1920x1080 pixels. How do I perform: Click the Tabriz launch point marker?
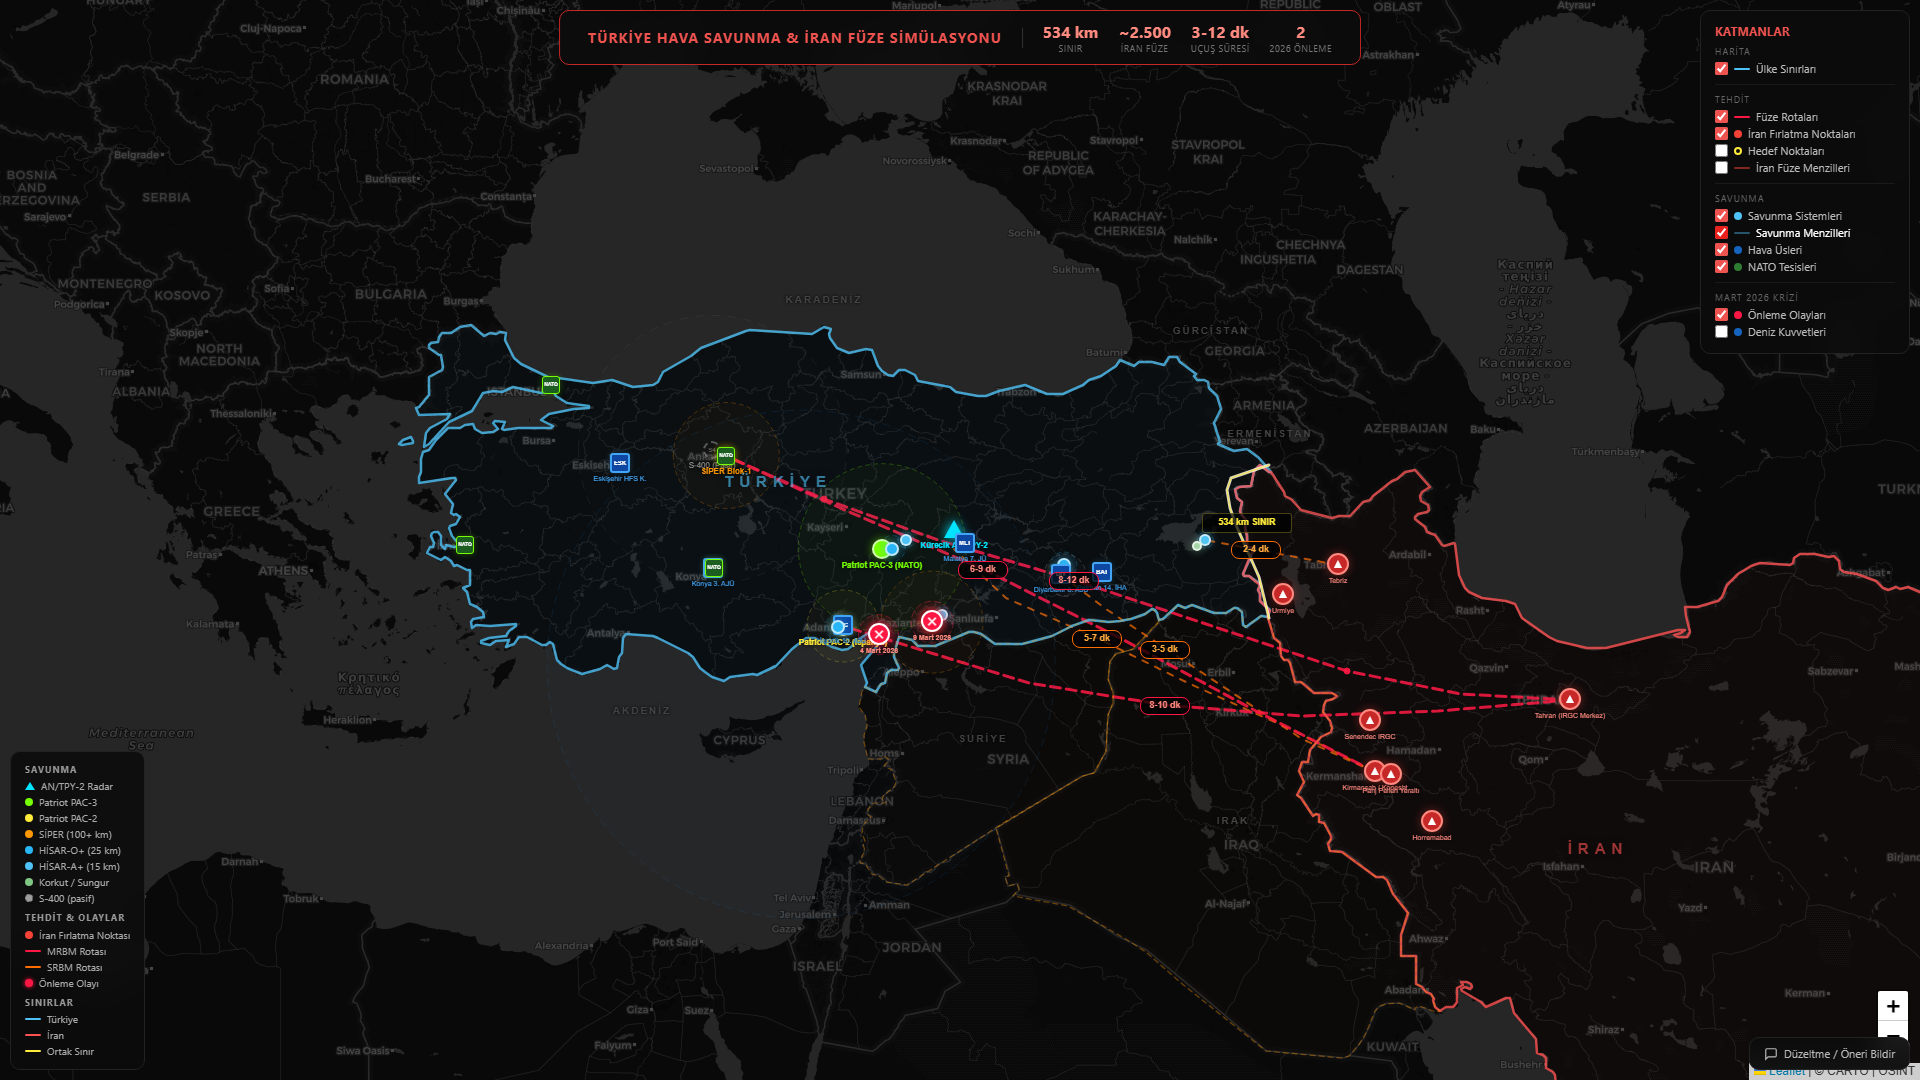(1337, 565)
